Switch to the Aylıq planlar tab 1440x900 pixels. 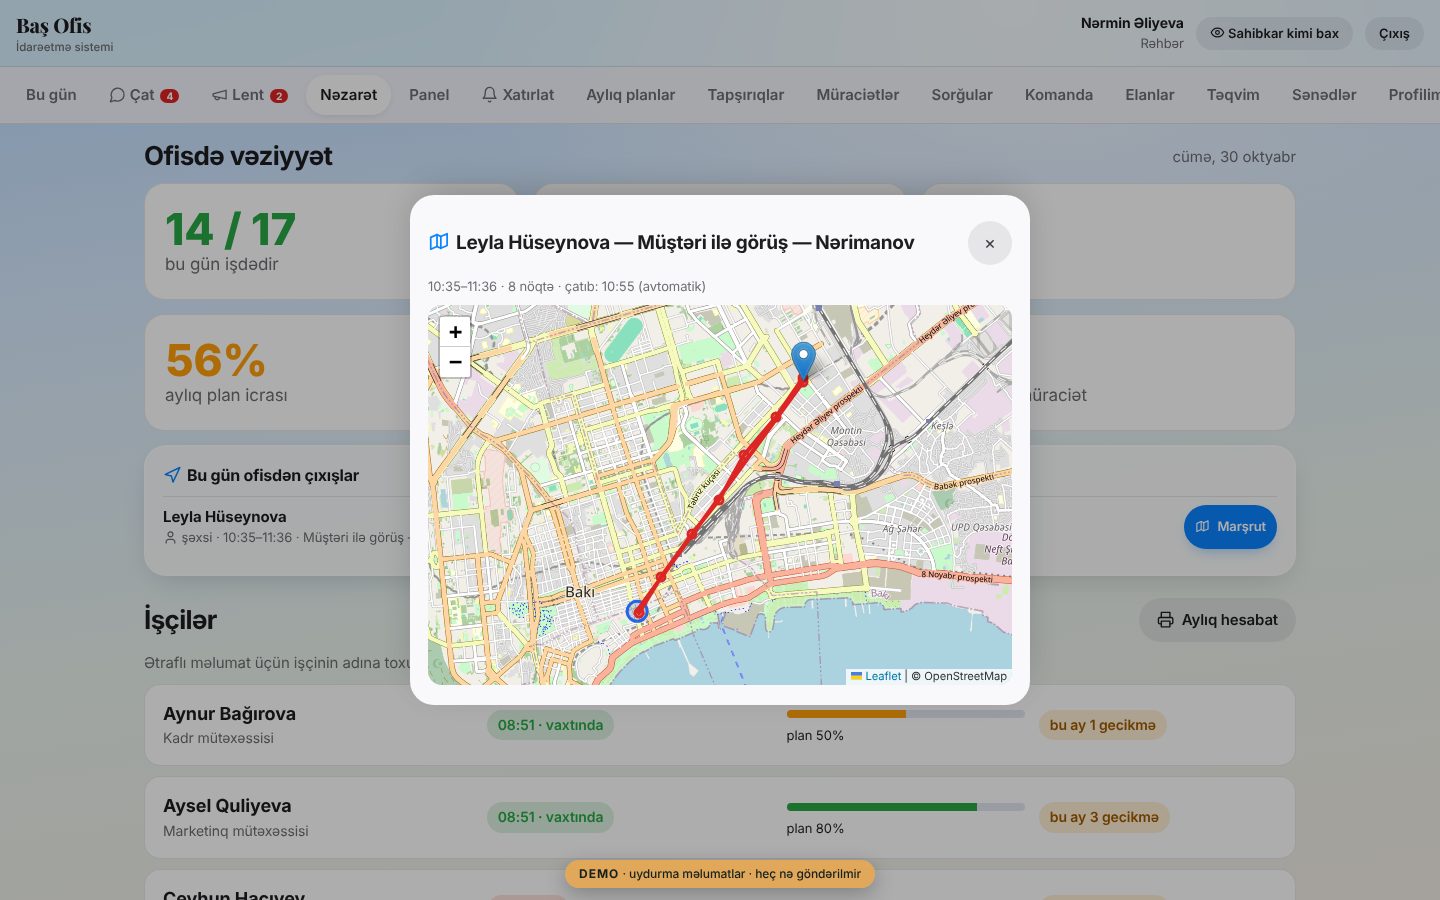[631, 95]
